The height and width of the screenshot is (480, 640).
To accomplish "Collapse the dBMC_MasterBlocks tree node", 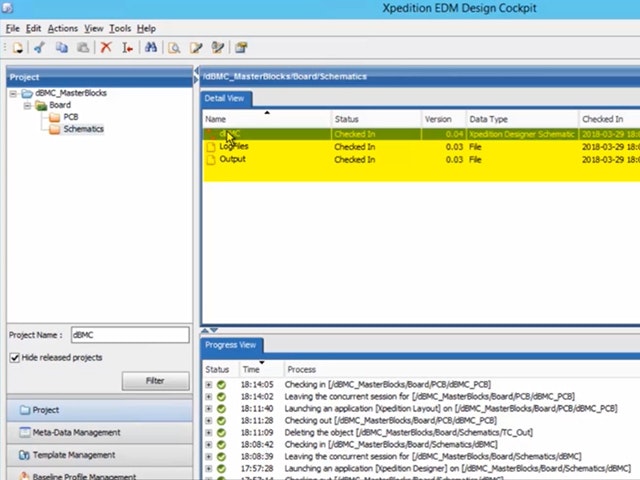I will pos(13,94).
